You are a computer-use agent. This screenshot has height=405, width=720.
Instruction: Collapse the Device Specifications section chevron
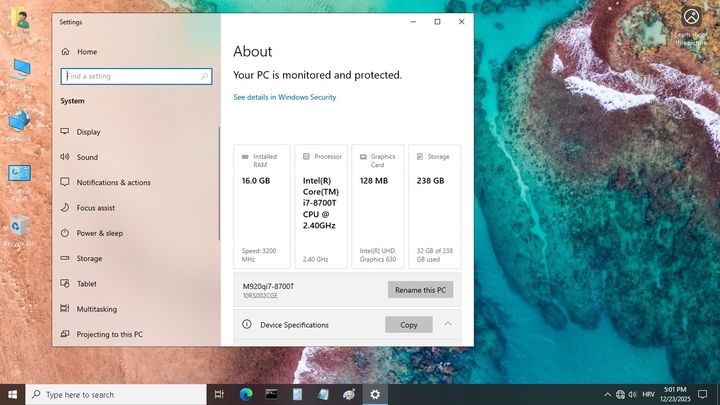[448, 324]
